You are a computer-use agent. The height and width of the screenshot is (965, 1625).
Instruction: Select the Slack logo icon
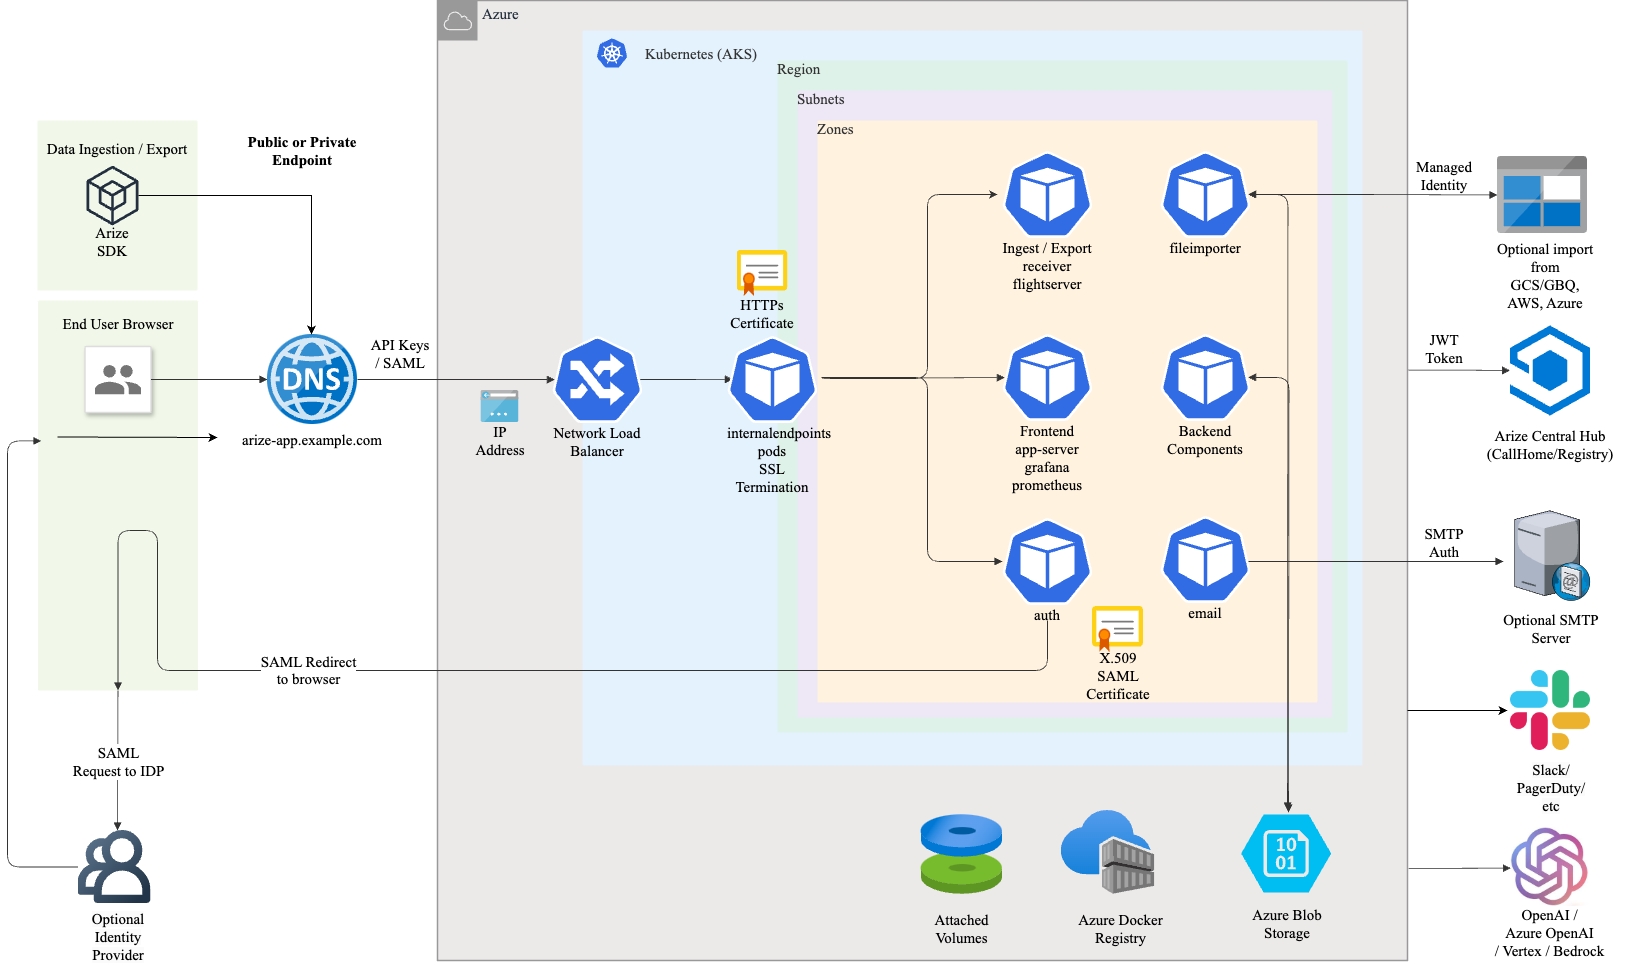1549,710
